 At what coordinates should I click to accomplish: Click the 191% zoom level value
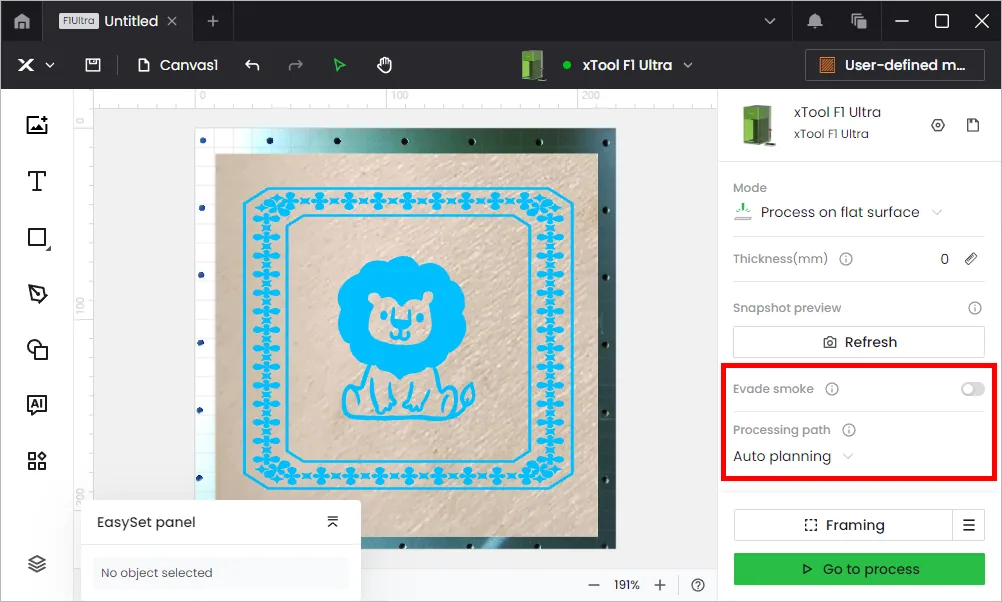626,585
